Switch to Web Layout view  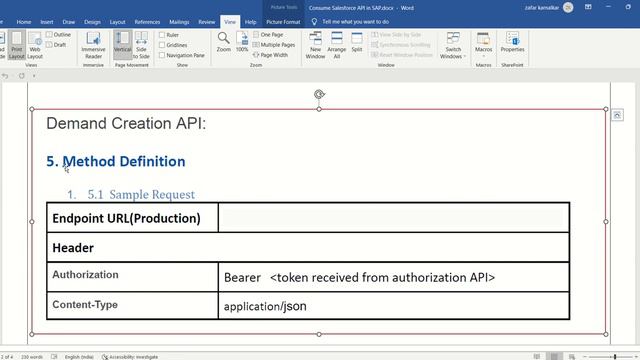coord(35,45)
